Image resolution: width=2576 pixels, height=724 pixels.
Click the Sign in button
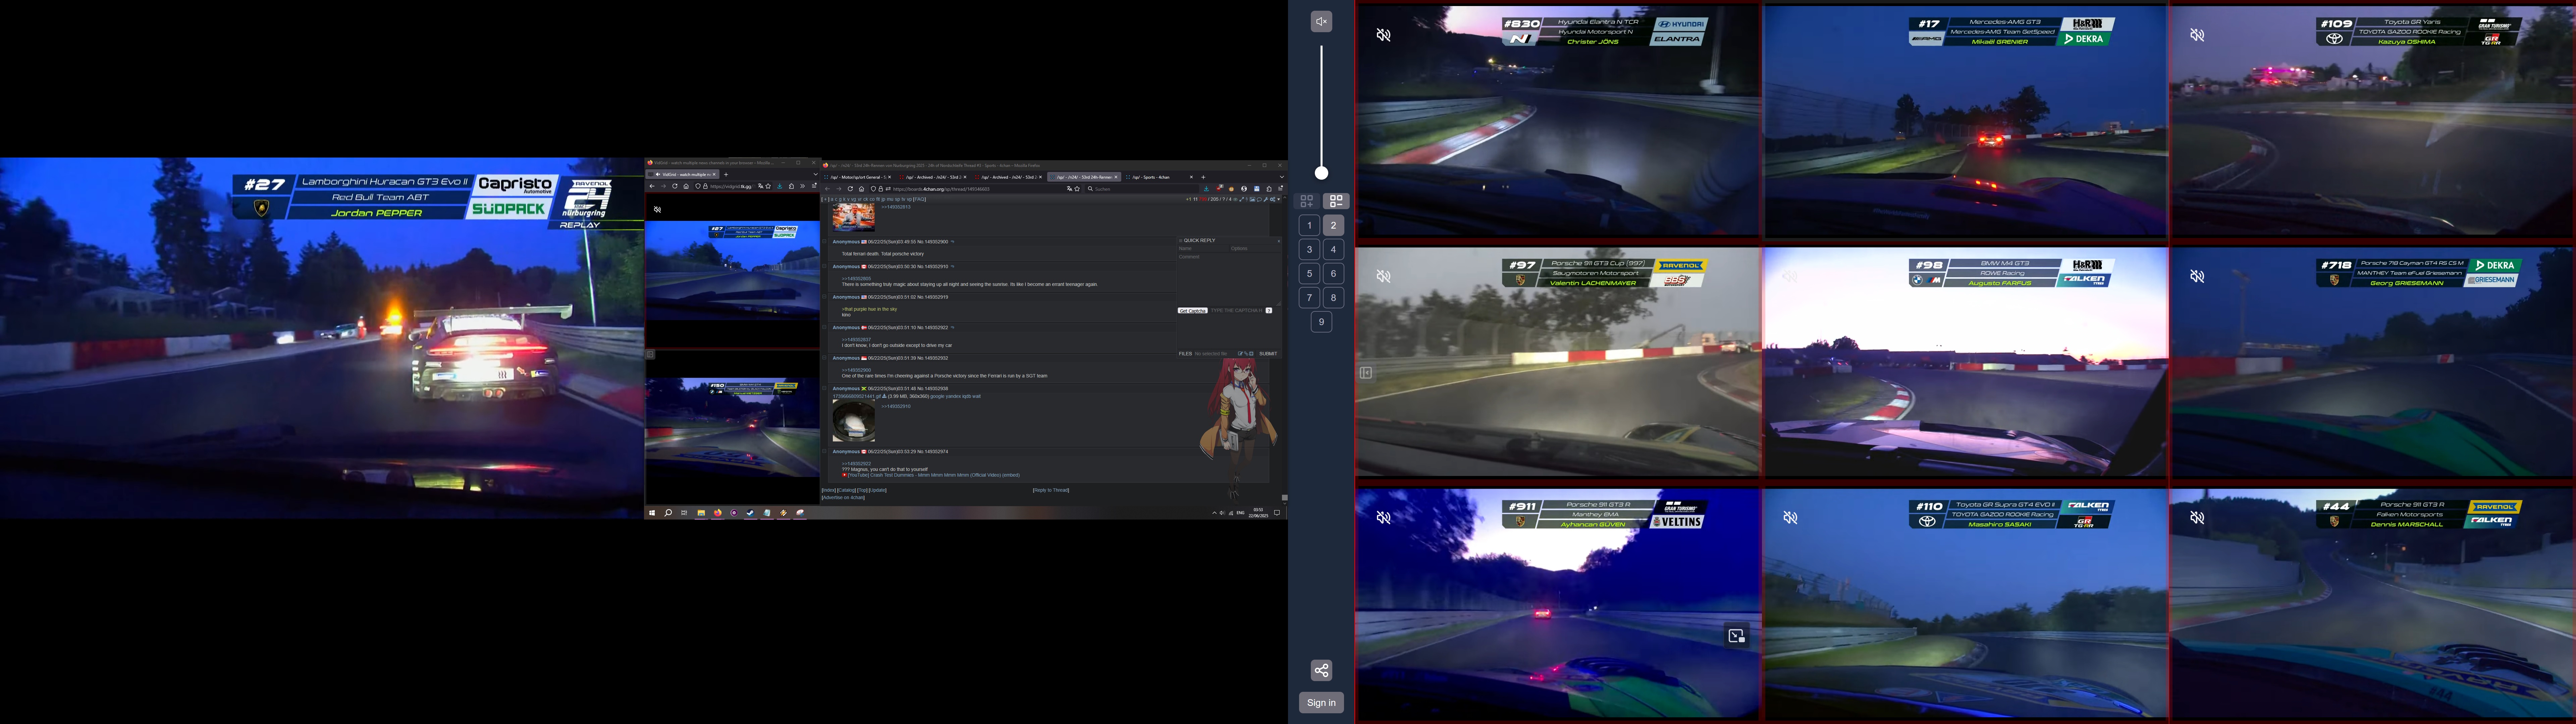click(1321, 703)
